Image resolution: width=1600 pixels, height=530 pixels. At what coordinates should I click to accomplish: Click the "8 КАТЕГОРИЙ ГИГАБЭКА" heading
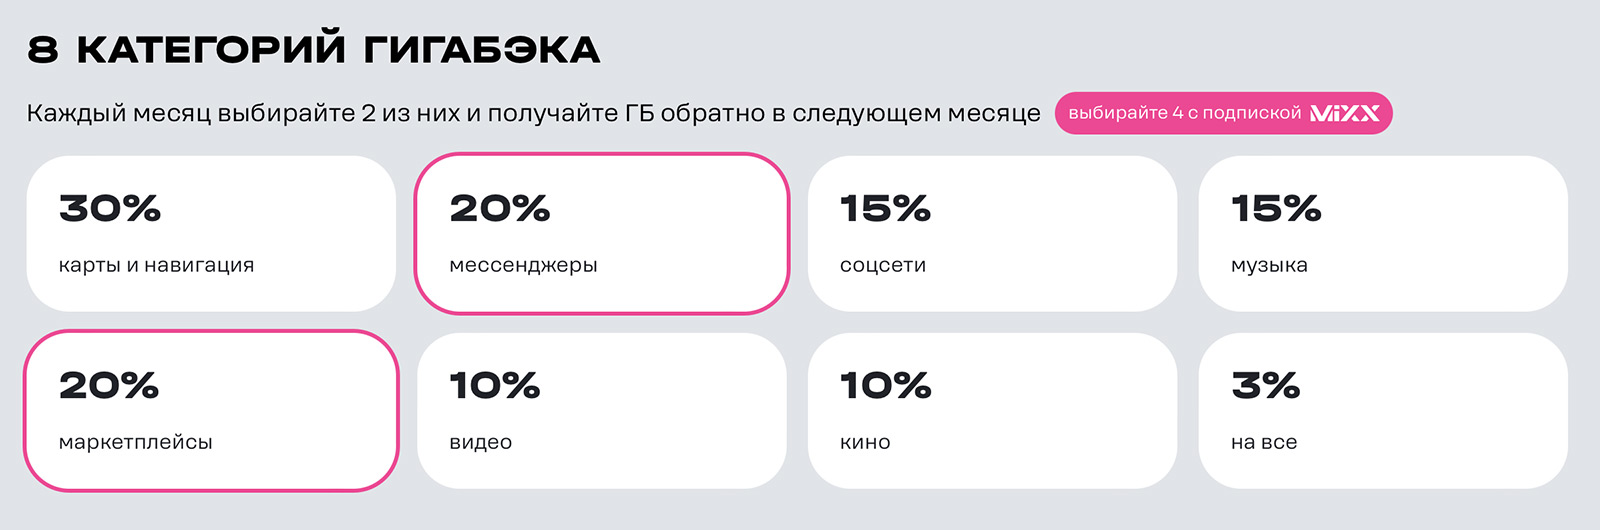click(313, 49)
